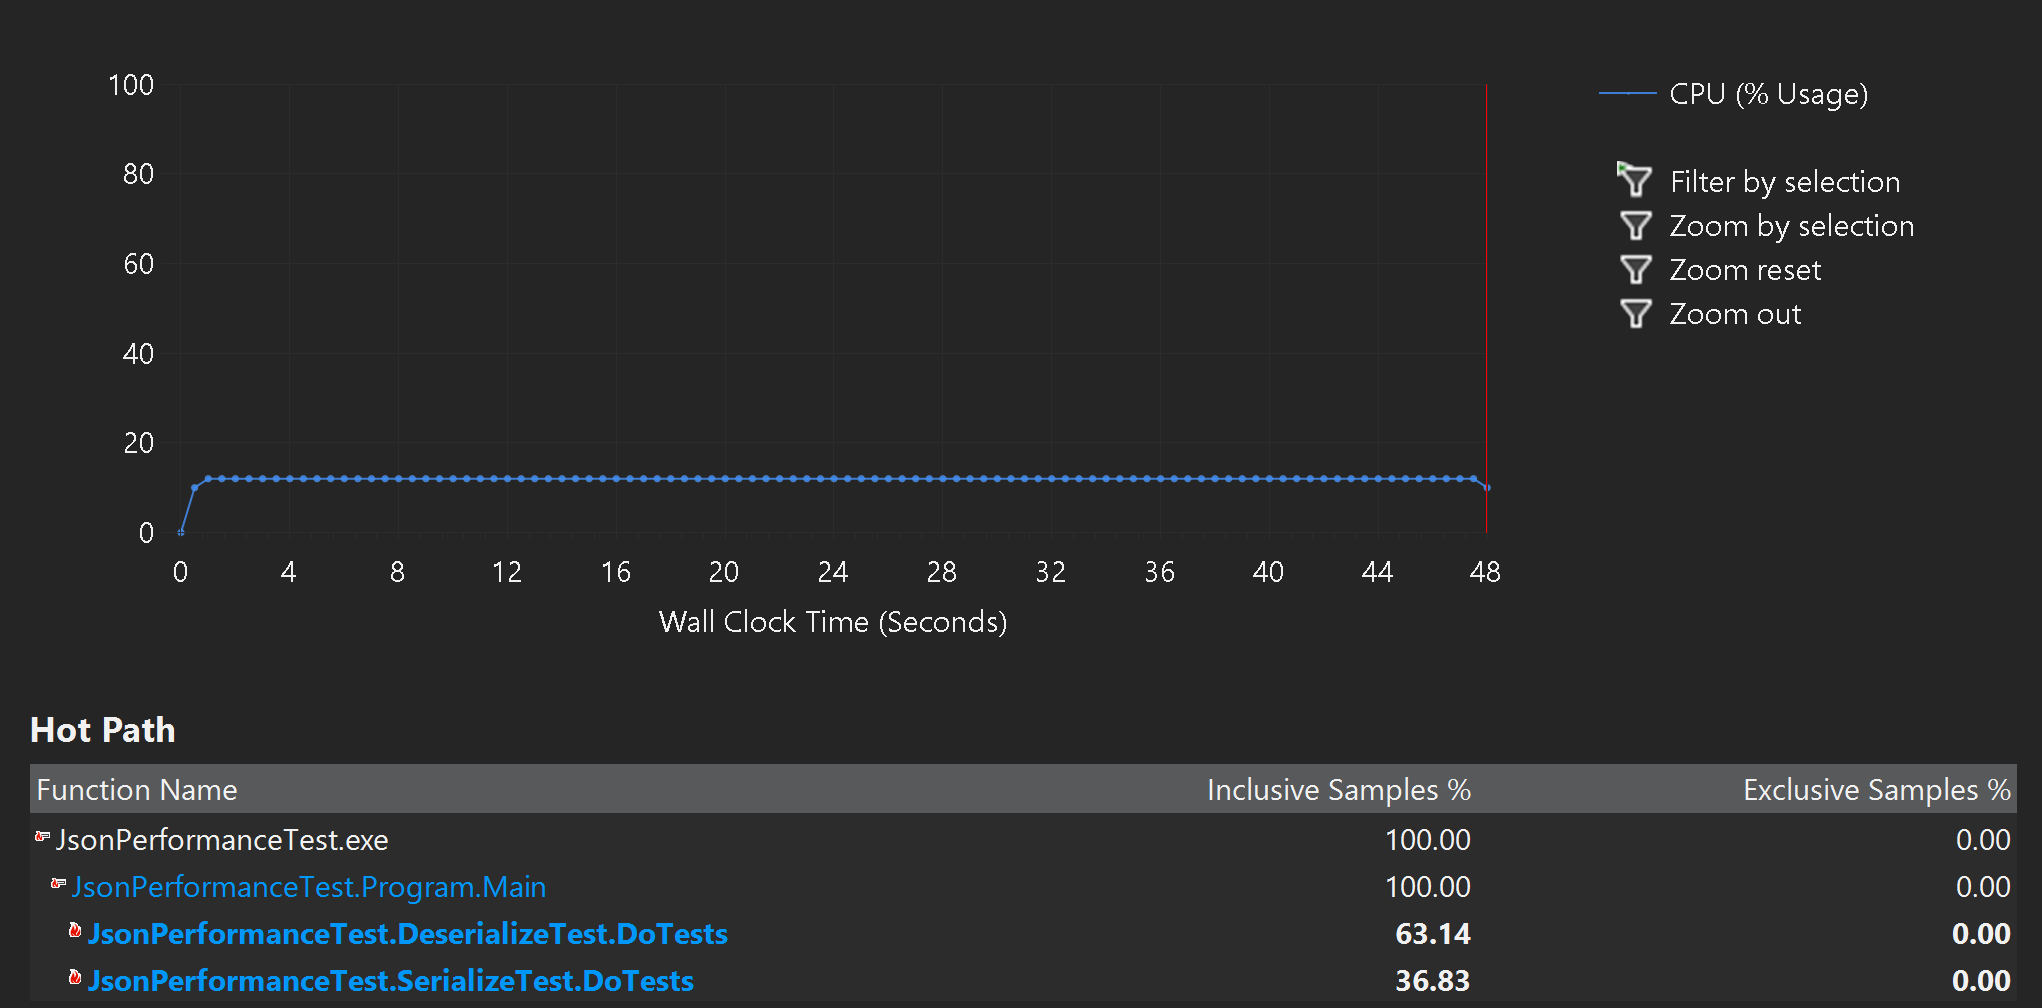2042x1008 pixels.
Task: Open JsonPerformanceTest.SerializeTest.DoTests function link
Action: 391,981
